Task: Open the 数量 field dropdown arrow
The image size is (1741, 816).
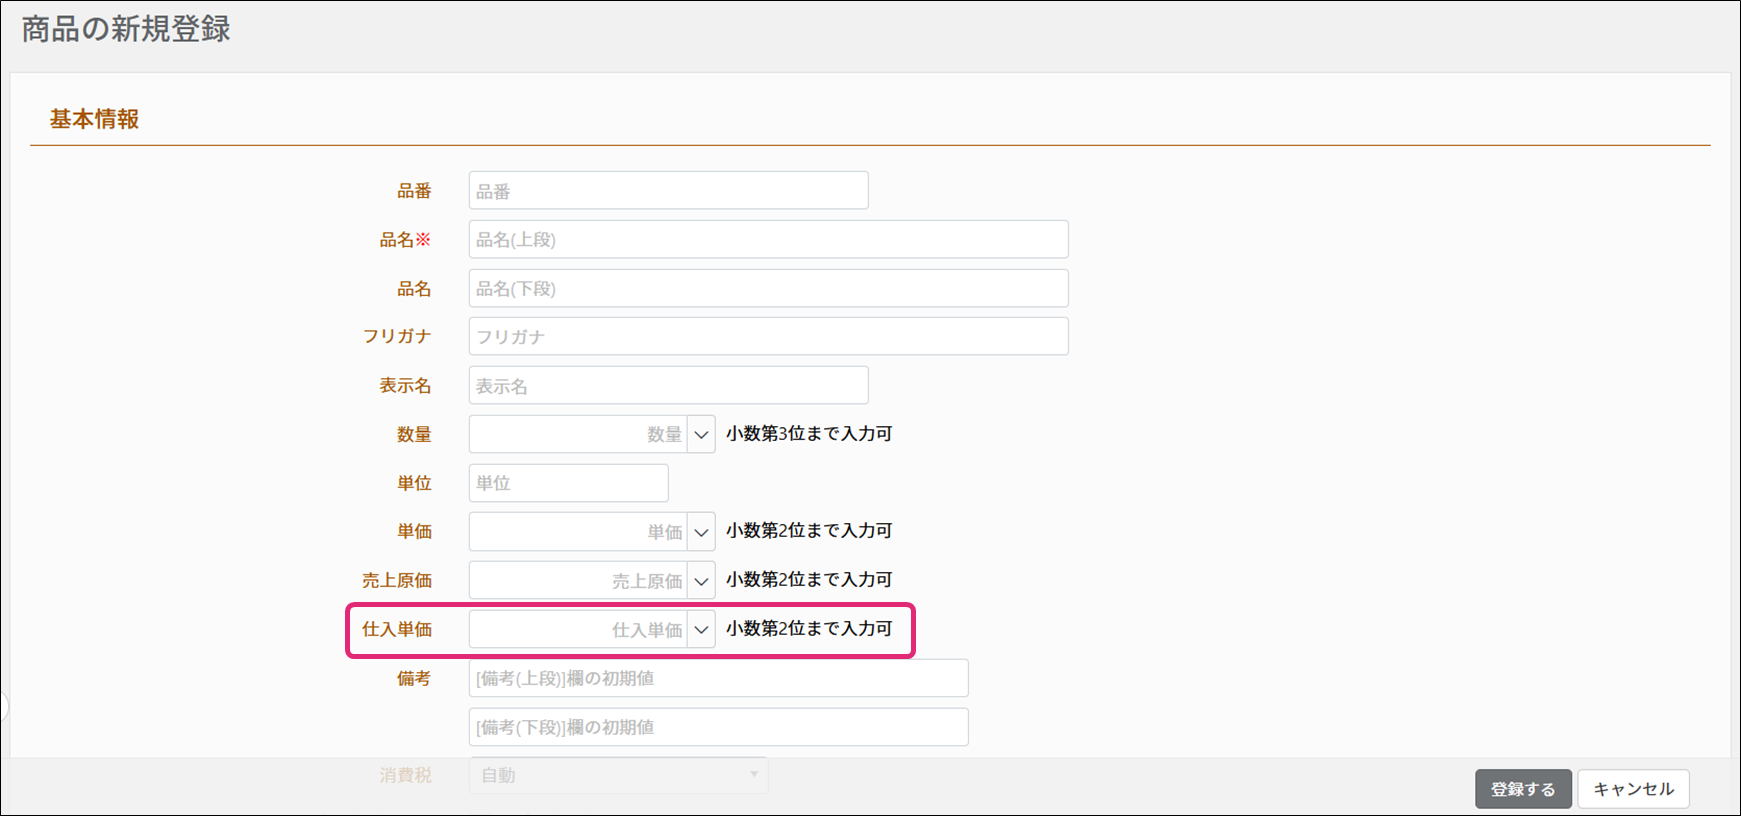Action: pyautogui.click(x=701, y=434)
